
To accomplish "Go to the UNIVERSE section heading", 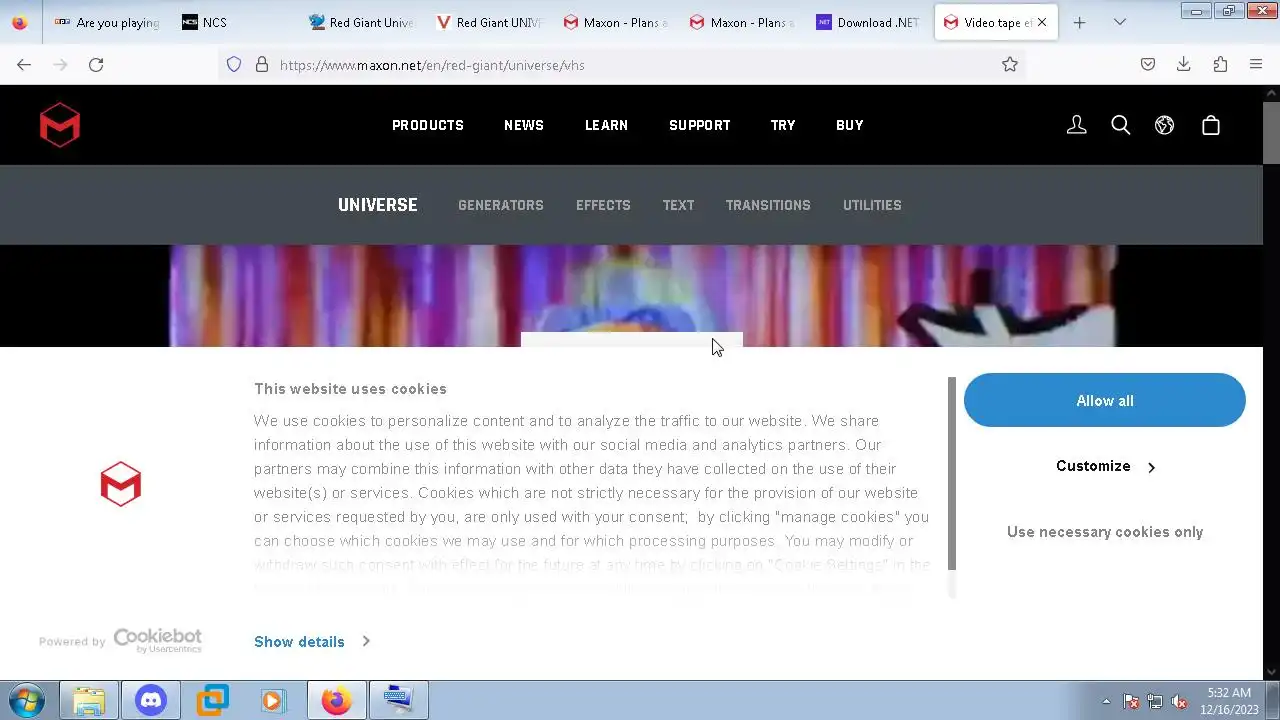I will coord(378,205).
